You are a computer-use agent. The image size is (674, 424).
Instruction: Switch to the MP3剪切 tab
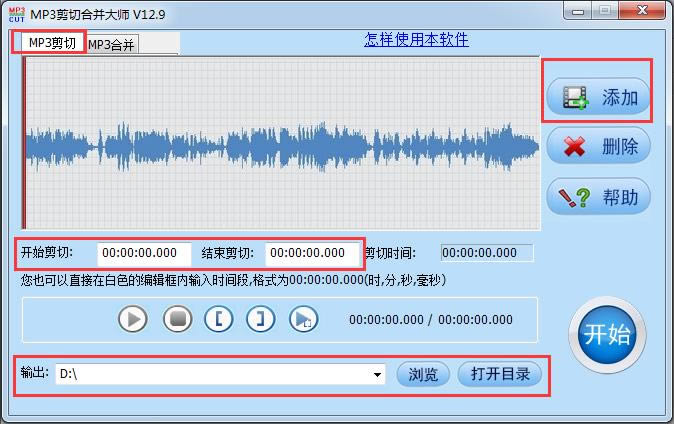(x=50, y=42)
